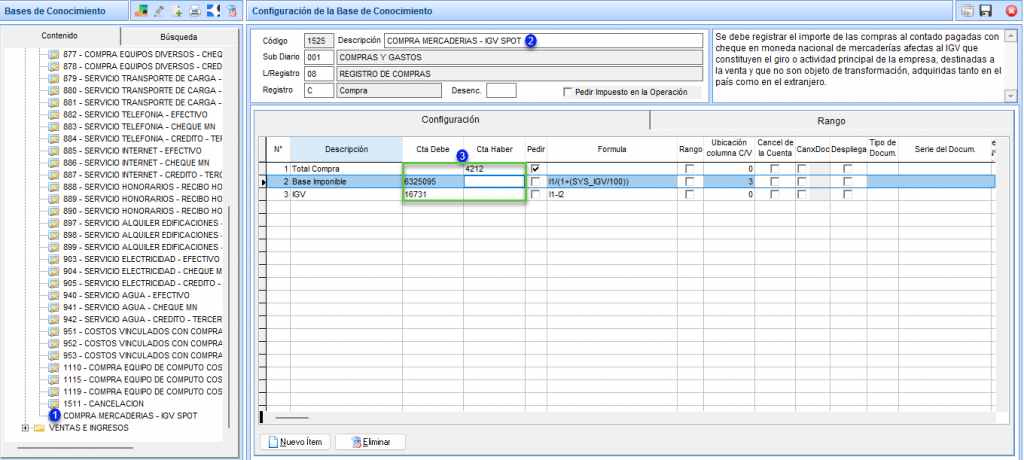Click the Cta Debe cell 16731
This screenshot has height=460, width=1024.
pos(433,195)
